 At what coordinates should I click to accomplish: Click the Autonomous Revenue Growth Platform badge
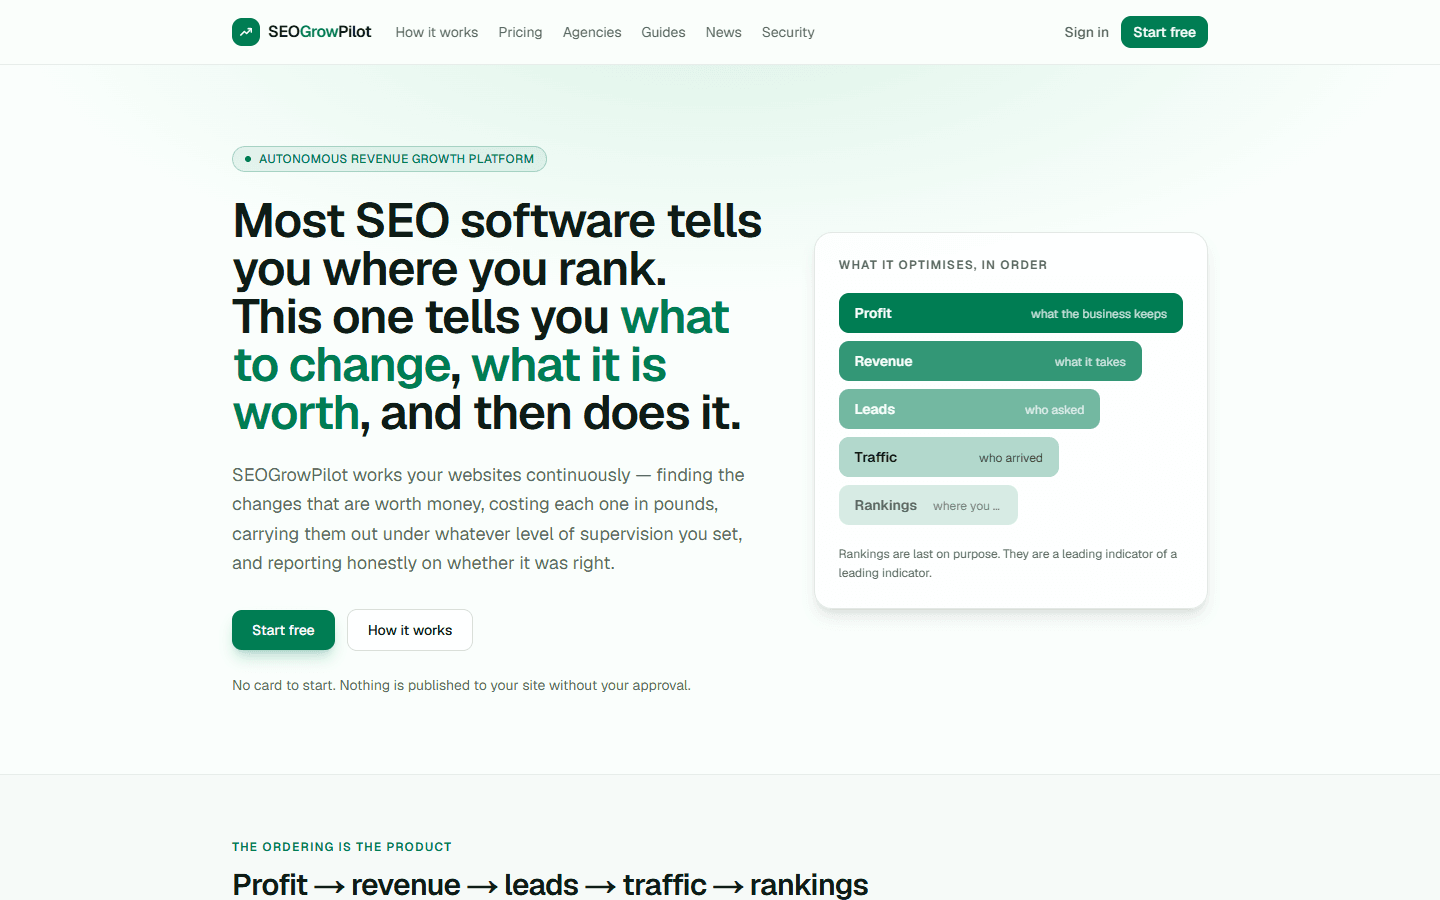(x=389, y=159)
